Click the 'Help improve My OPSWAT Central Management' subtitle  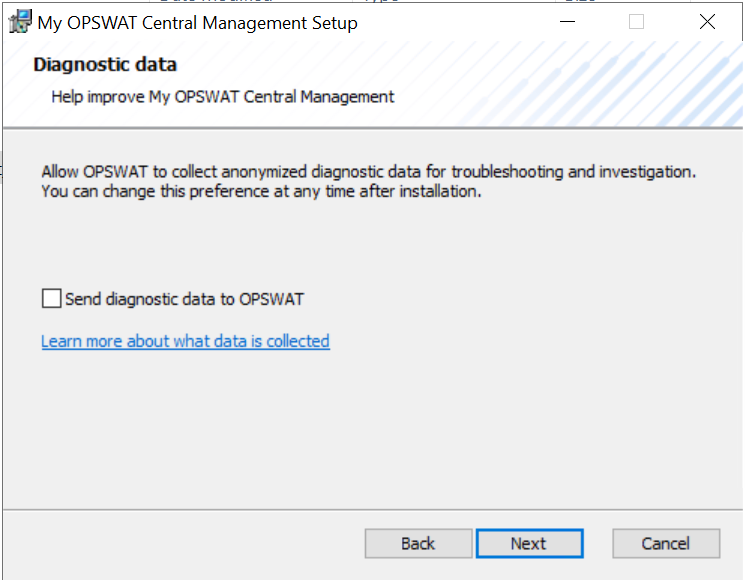(223, 97)
